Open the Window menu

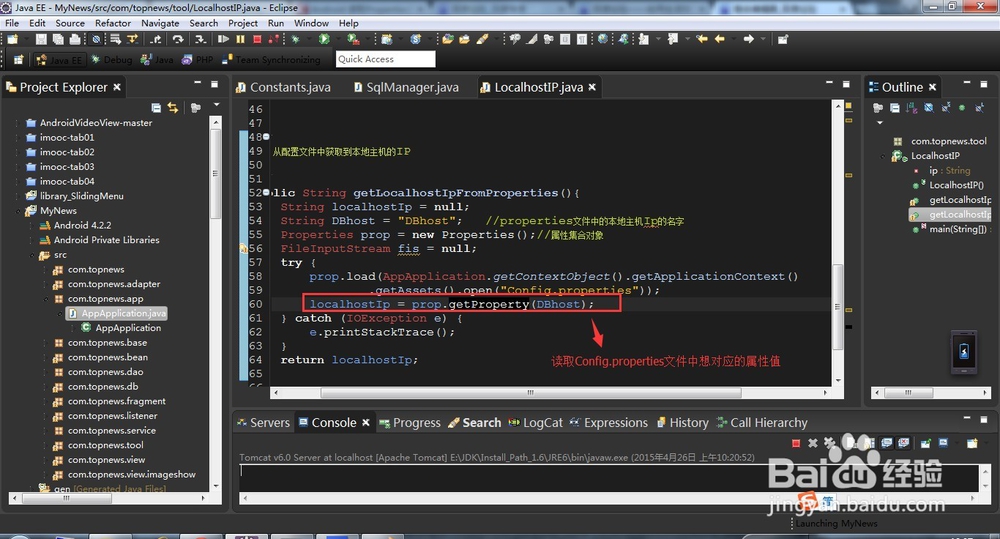(311, 23)
